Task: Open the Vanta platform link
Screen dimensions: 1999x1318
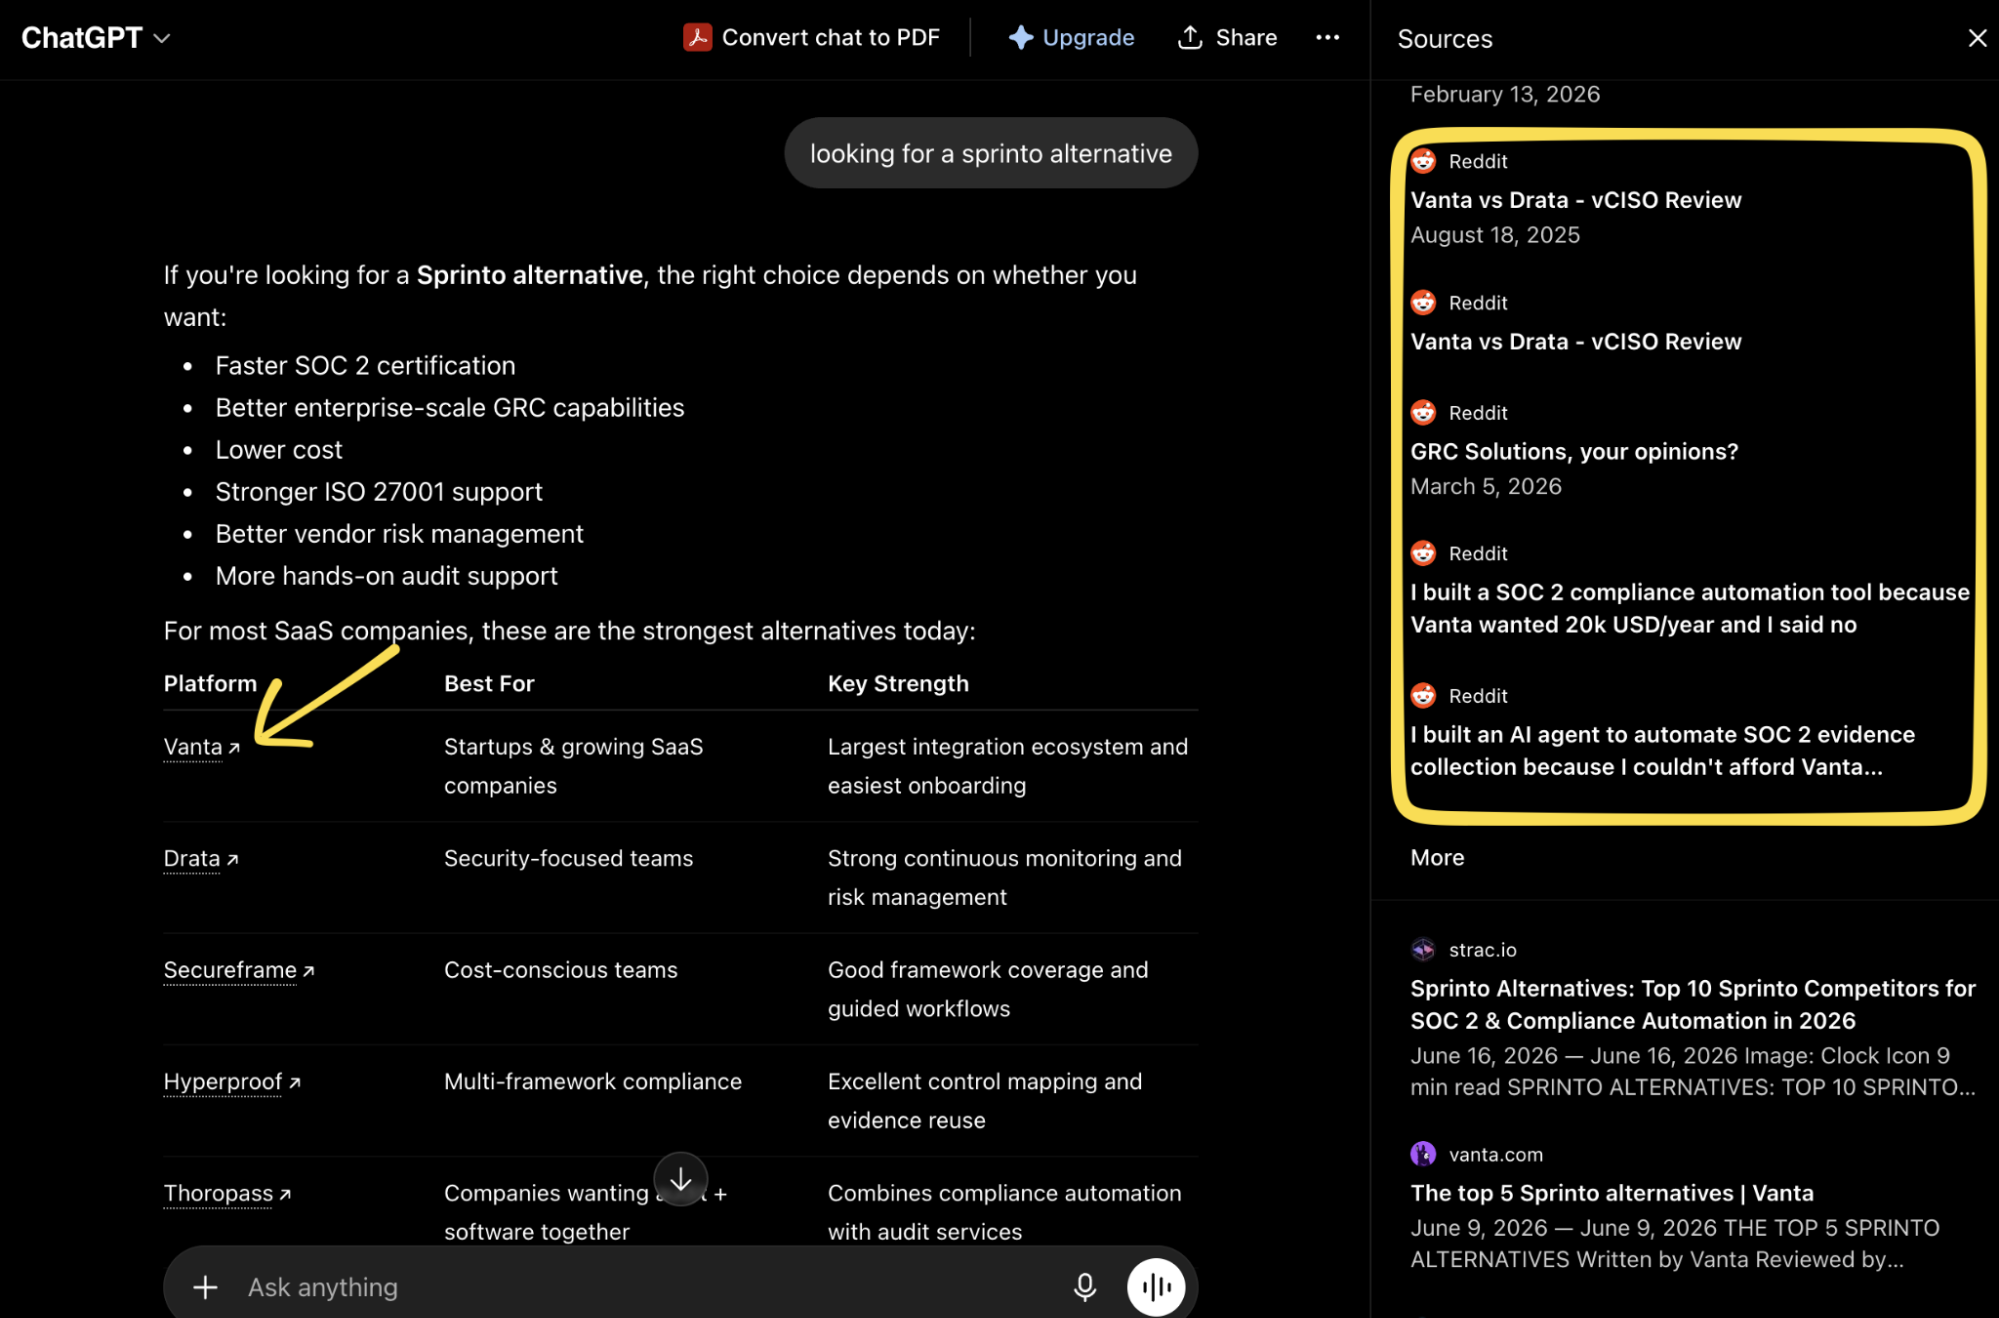Action: click(x=202, y=747)
